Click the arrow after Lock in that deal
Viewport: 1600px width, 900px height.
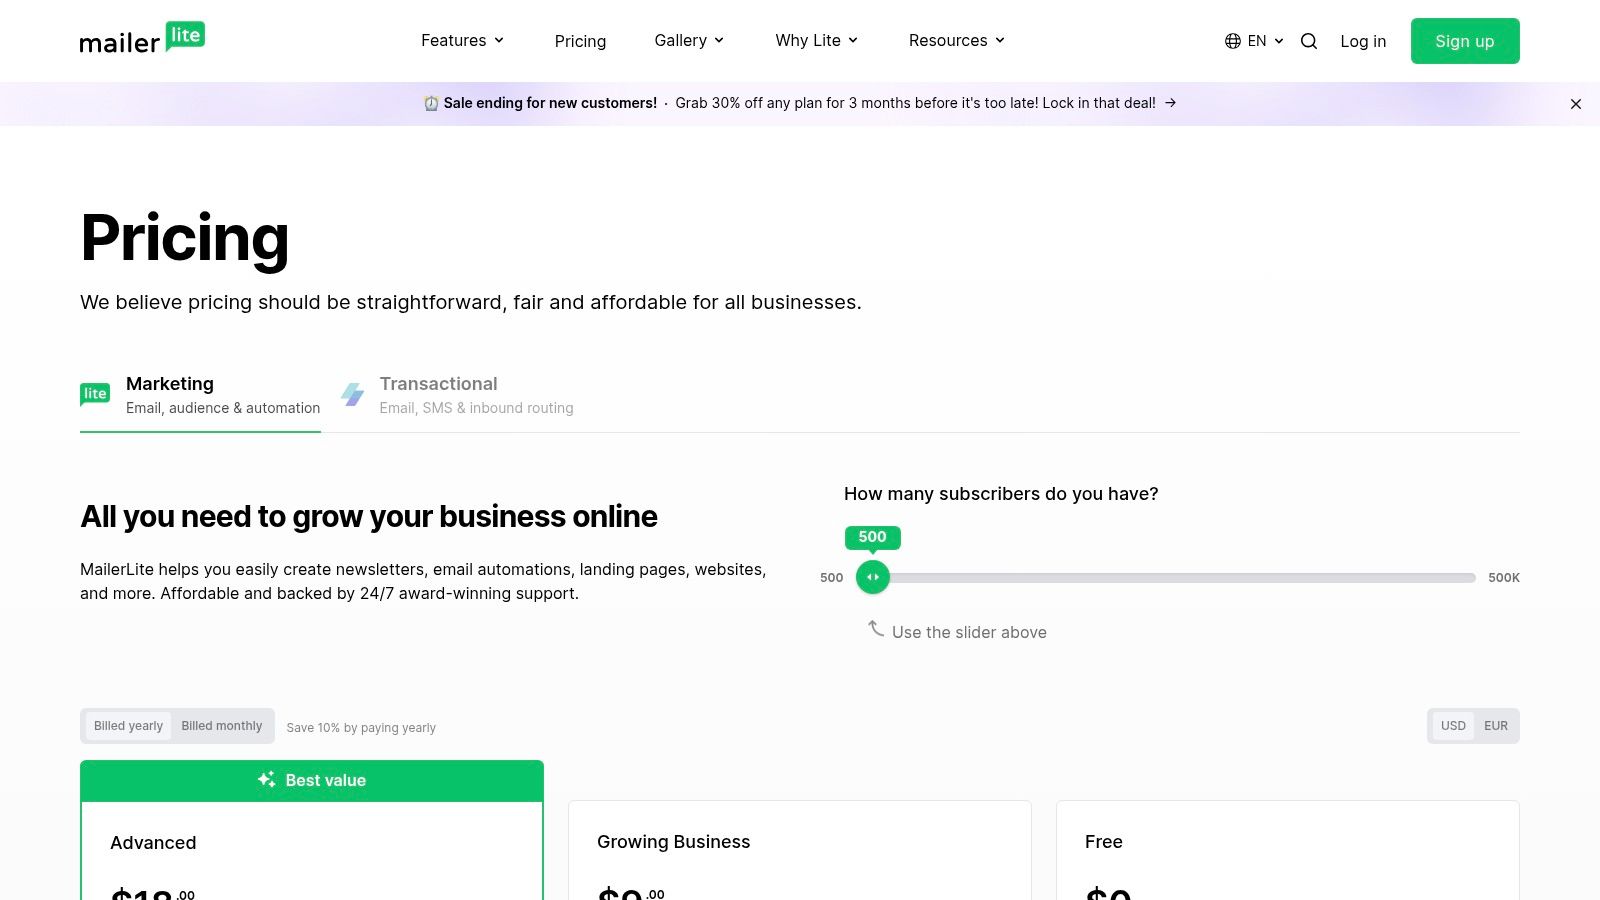point(1170,103)
